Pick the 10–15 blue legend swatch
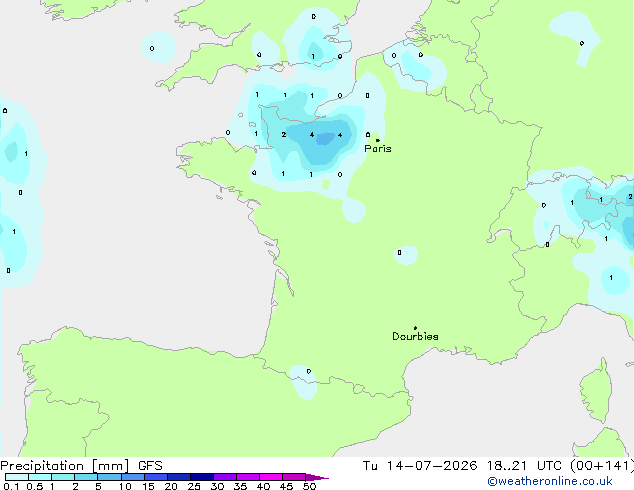Image resolution: width=634 pixels, height=490 pixels. [x=133, y=477]
